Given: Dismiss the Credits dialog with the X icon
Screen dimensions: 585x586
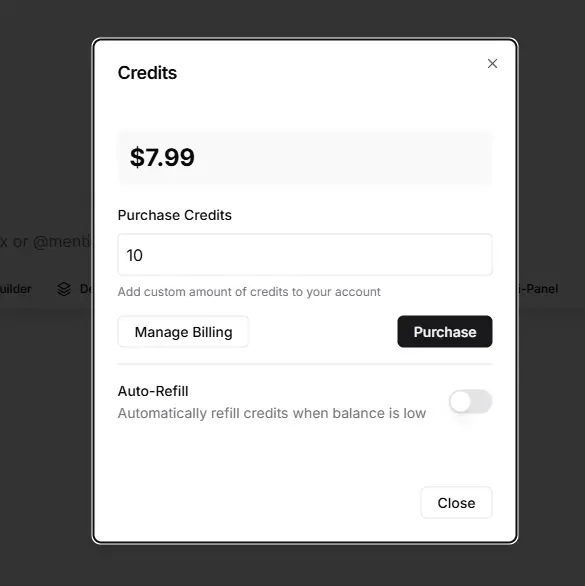Looking at the screenshot, I should pyautogui.click(x=492, y=64).
